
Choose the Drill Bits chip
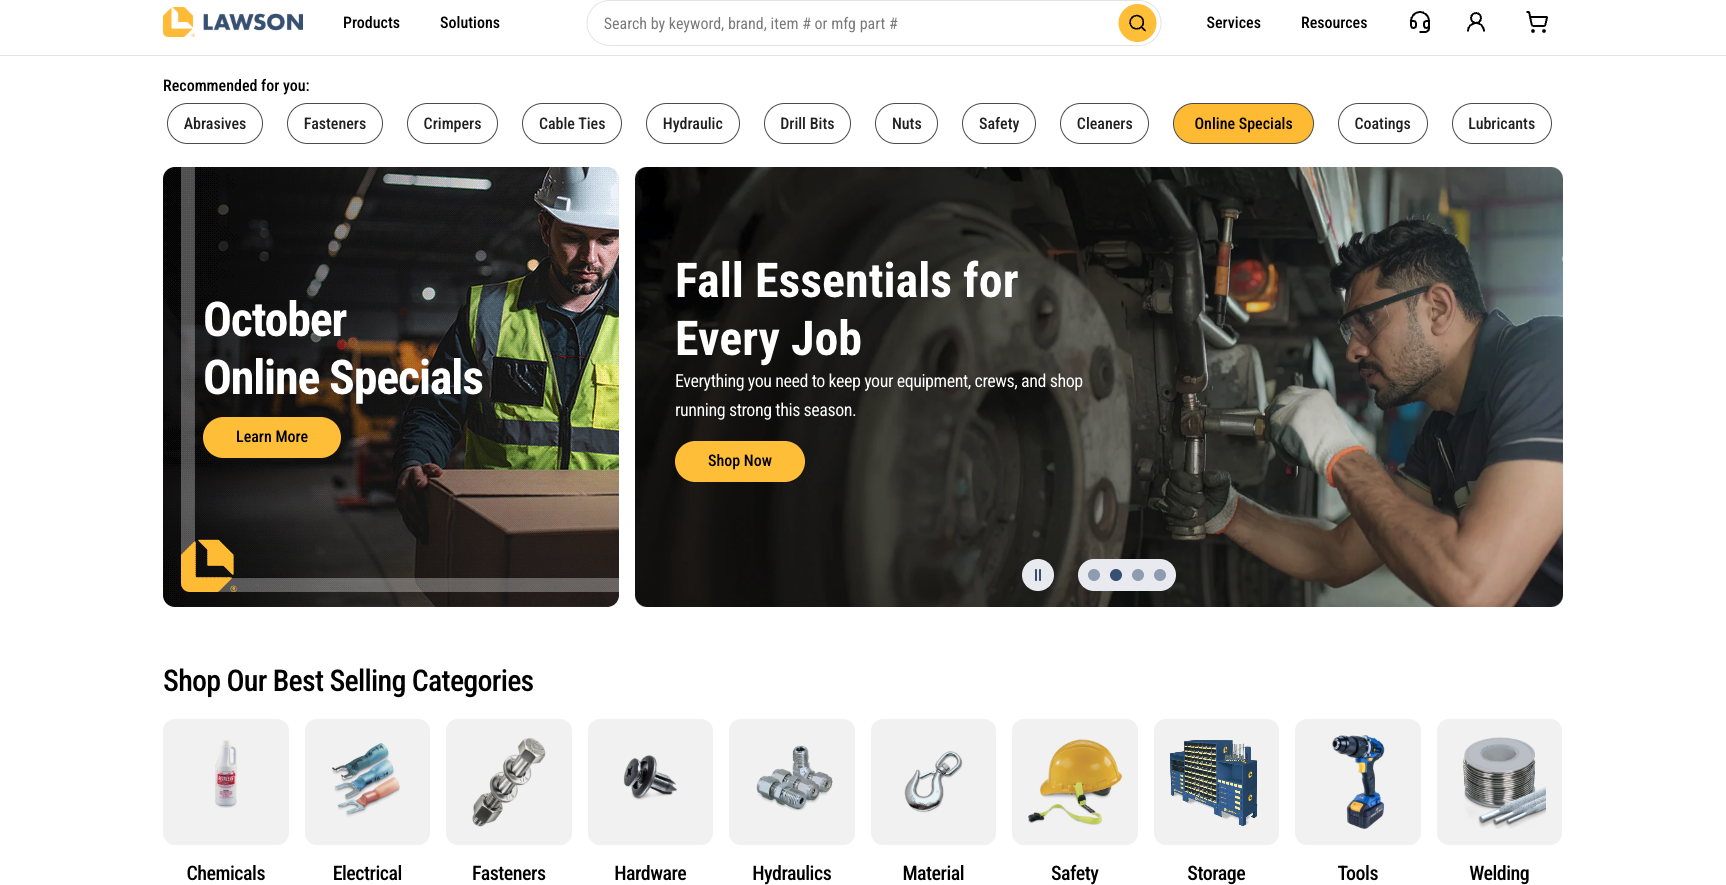807,124
